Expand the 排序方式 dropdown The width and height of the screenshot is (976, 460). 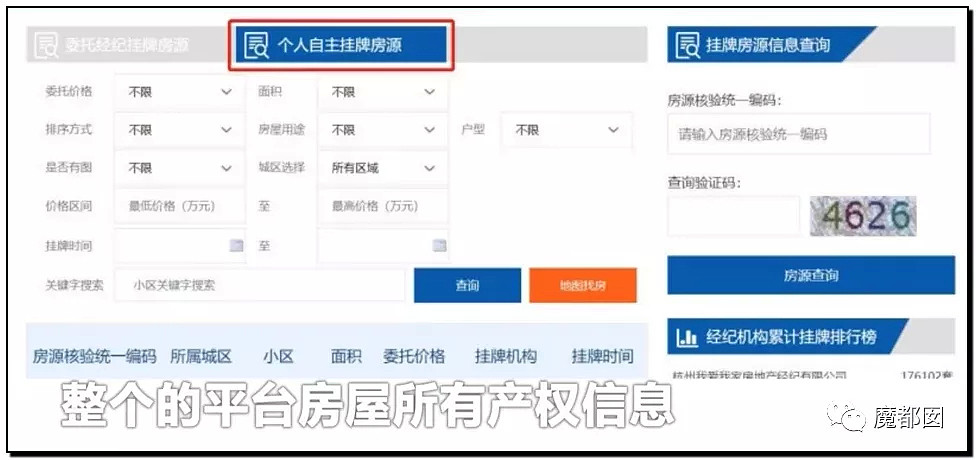pos(179,130)
